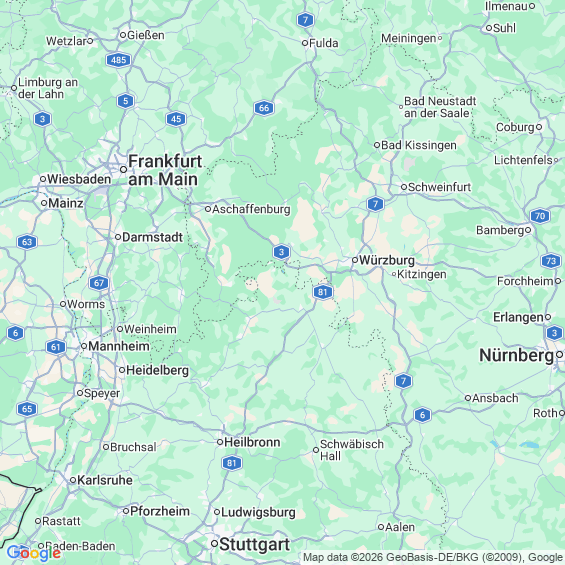This screenshot has width=565, height=565.
Task: Click the Würzburg city marker
Action: coord(355,260)
